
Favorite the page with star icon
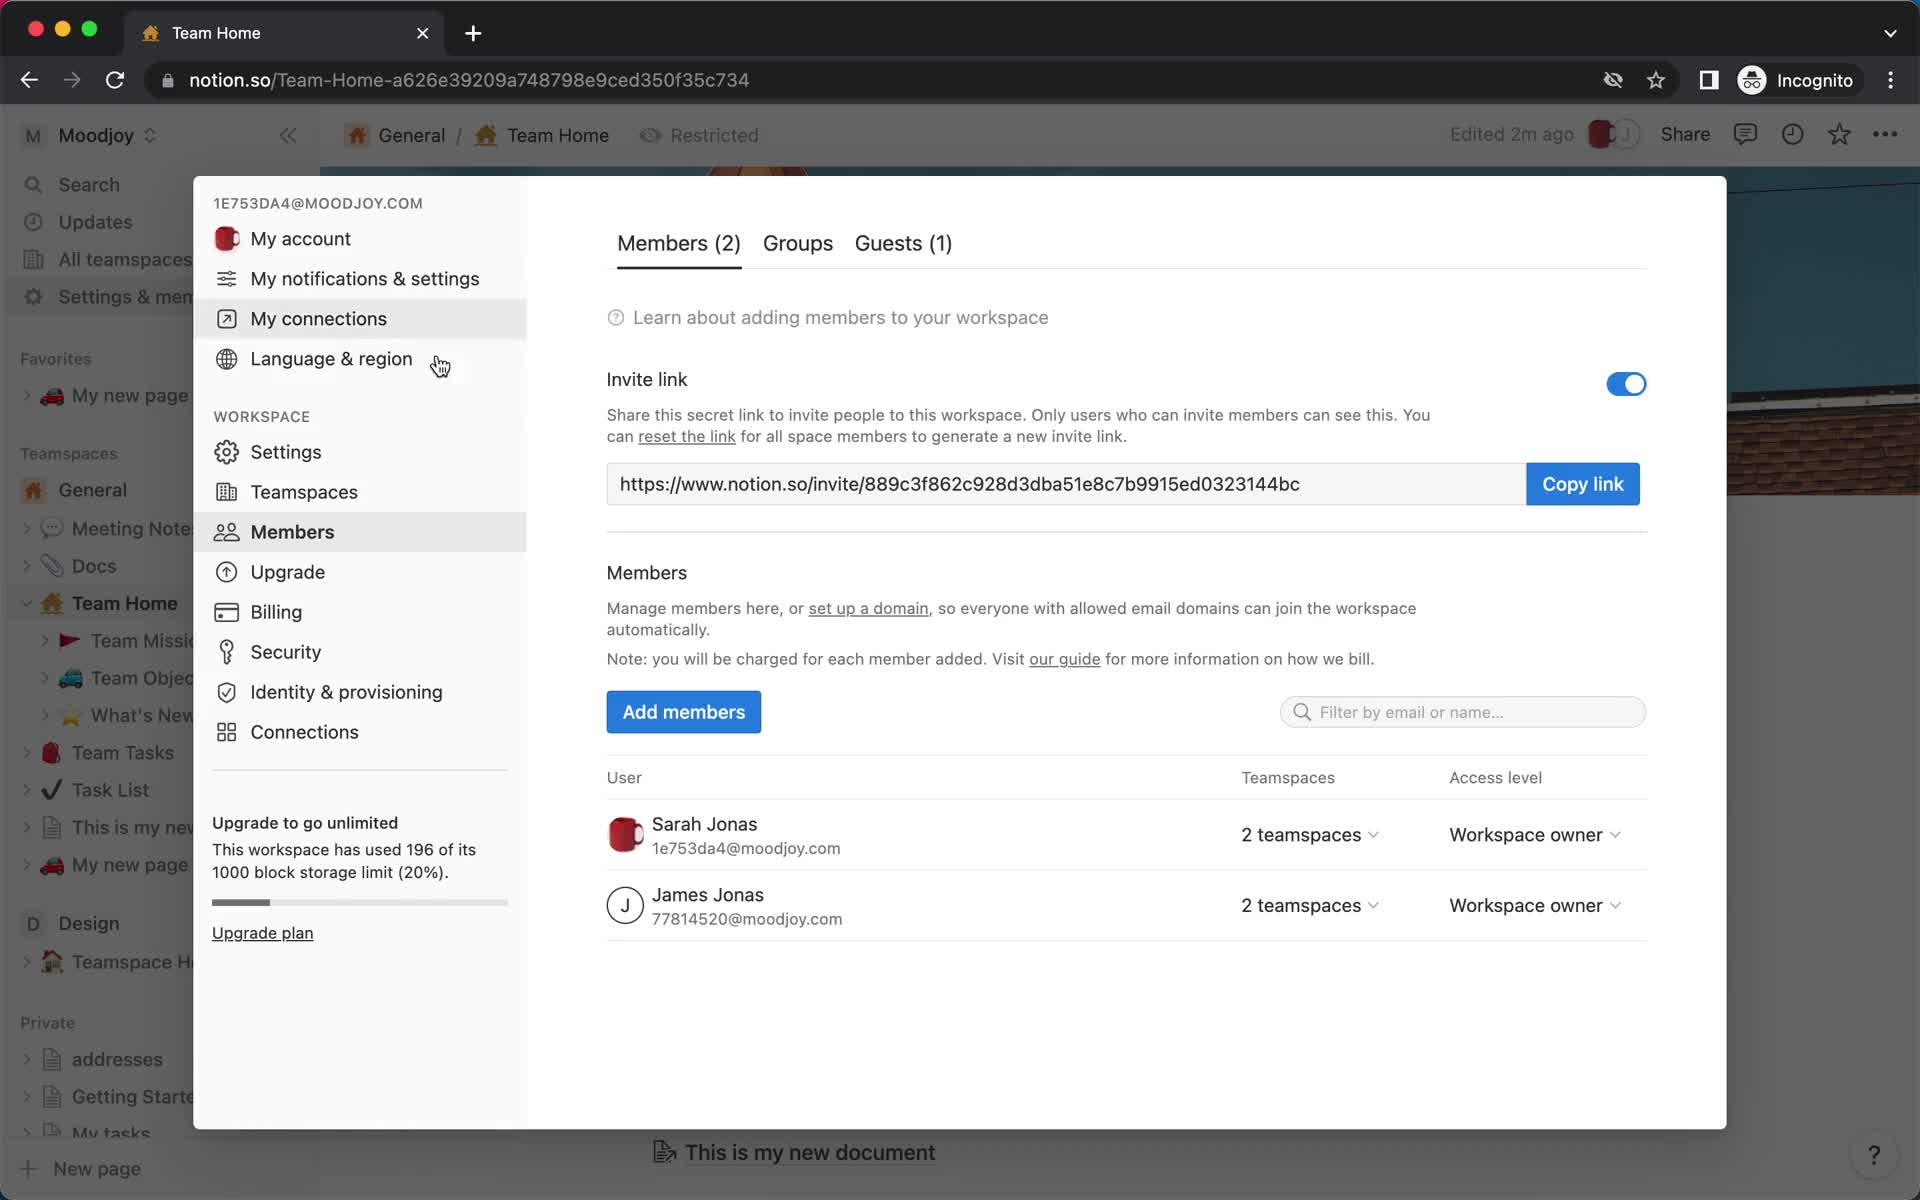[x=1839, y=134]
